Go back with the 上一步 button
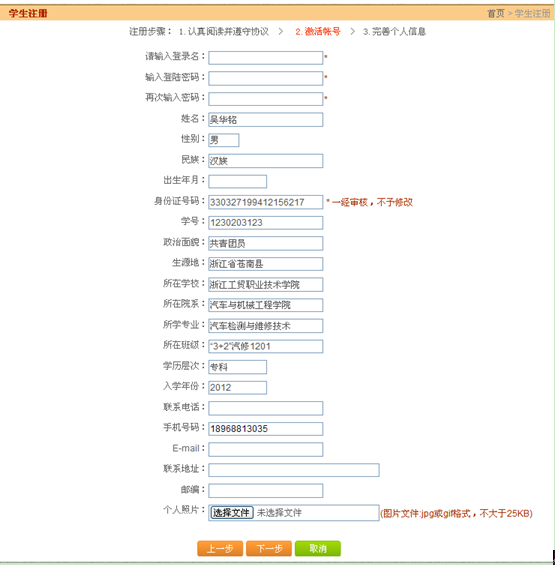555x565 pixels. tap(220, 548)
